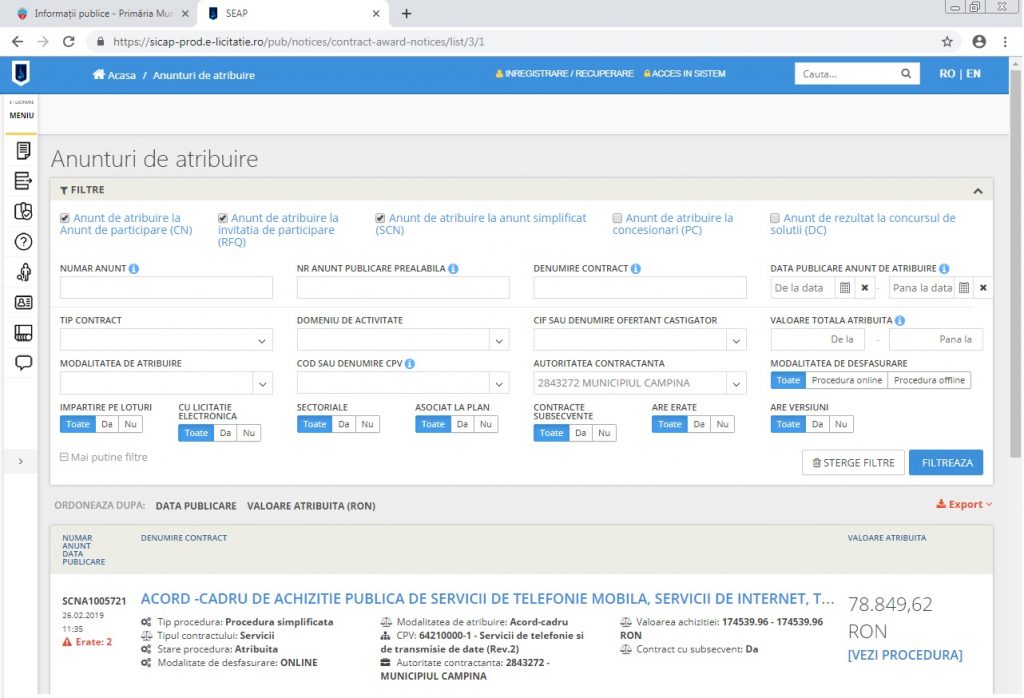Switch to the Informatii publice browser tab
This screenshot has width=1024, height=698.
(x=98, y=14)
